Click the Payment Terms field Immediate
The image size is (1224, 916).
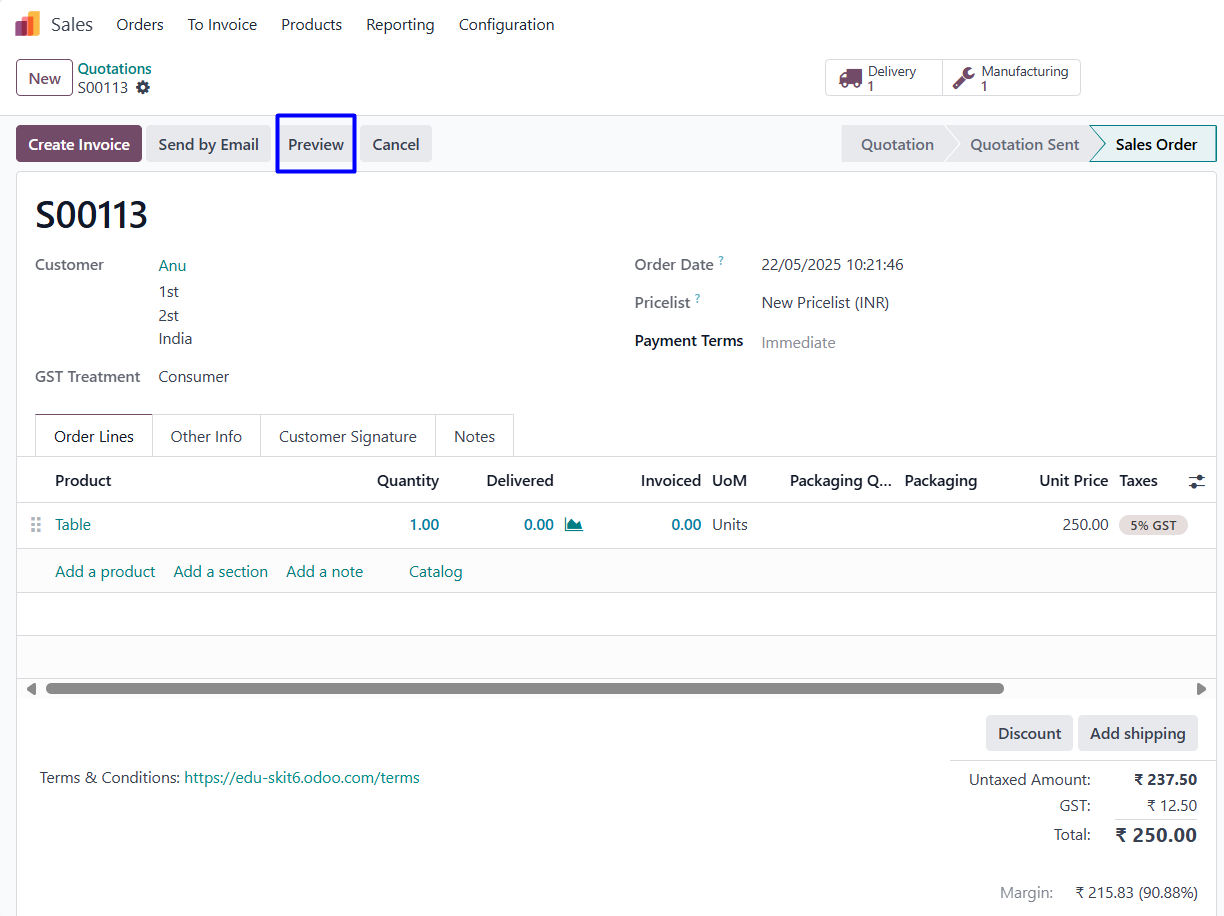[798, 342]
